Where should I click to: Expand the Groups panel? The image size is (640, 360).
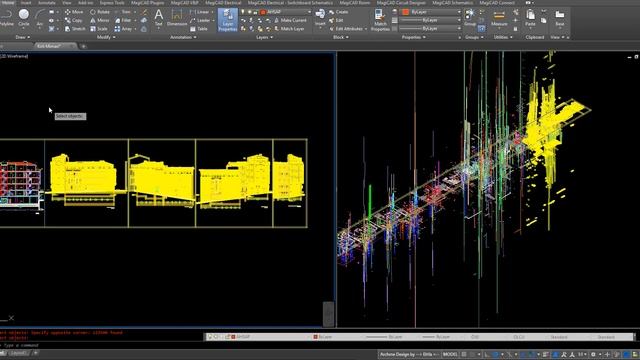pyautogui.click(x=474, y=37)
